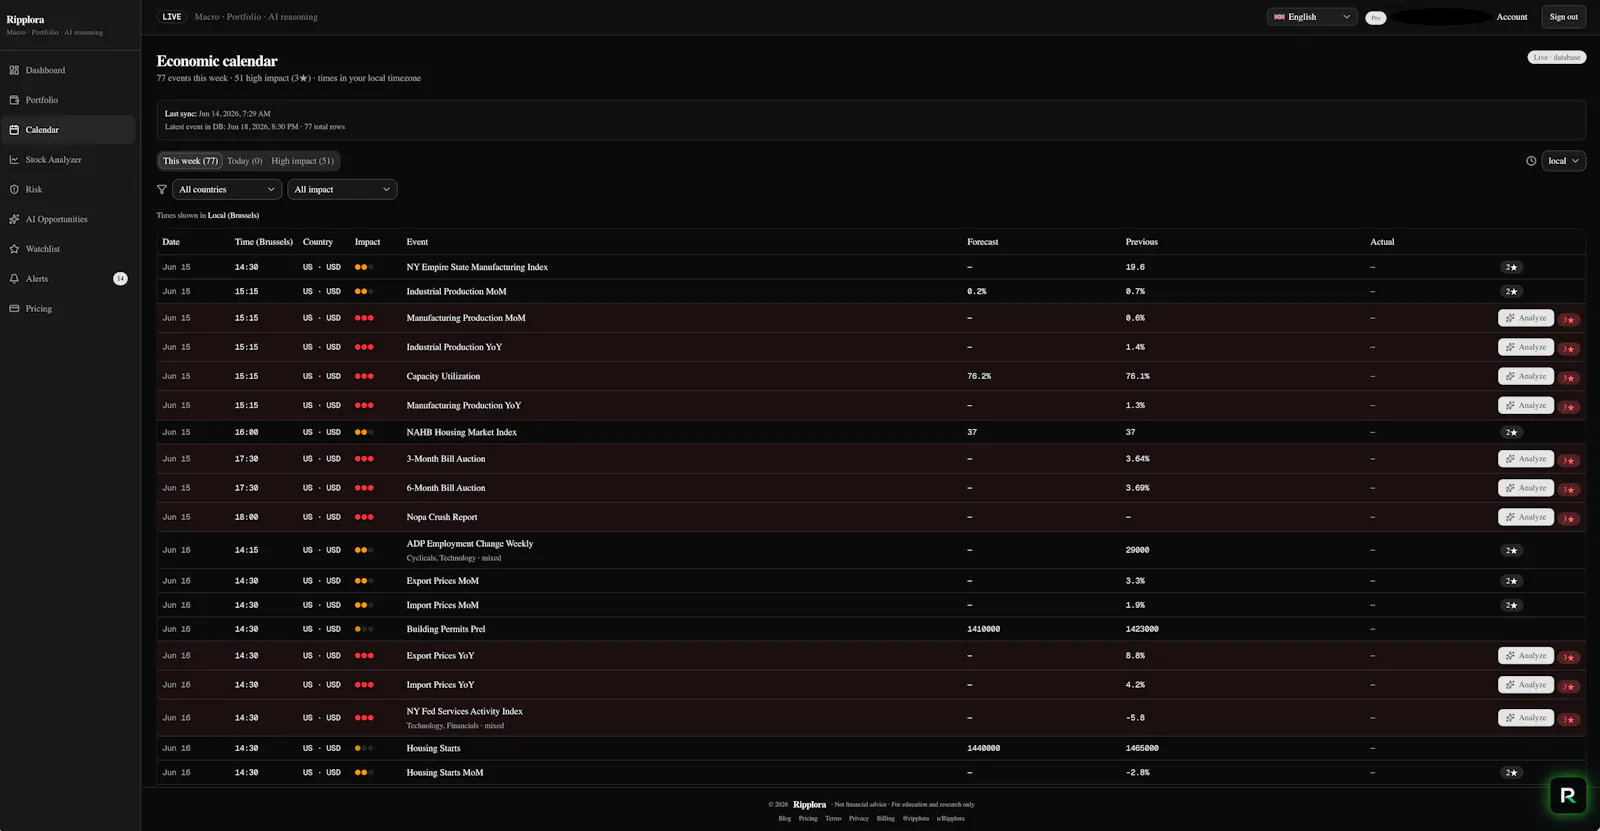Click the filter funnel icon

coord(162,189)
